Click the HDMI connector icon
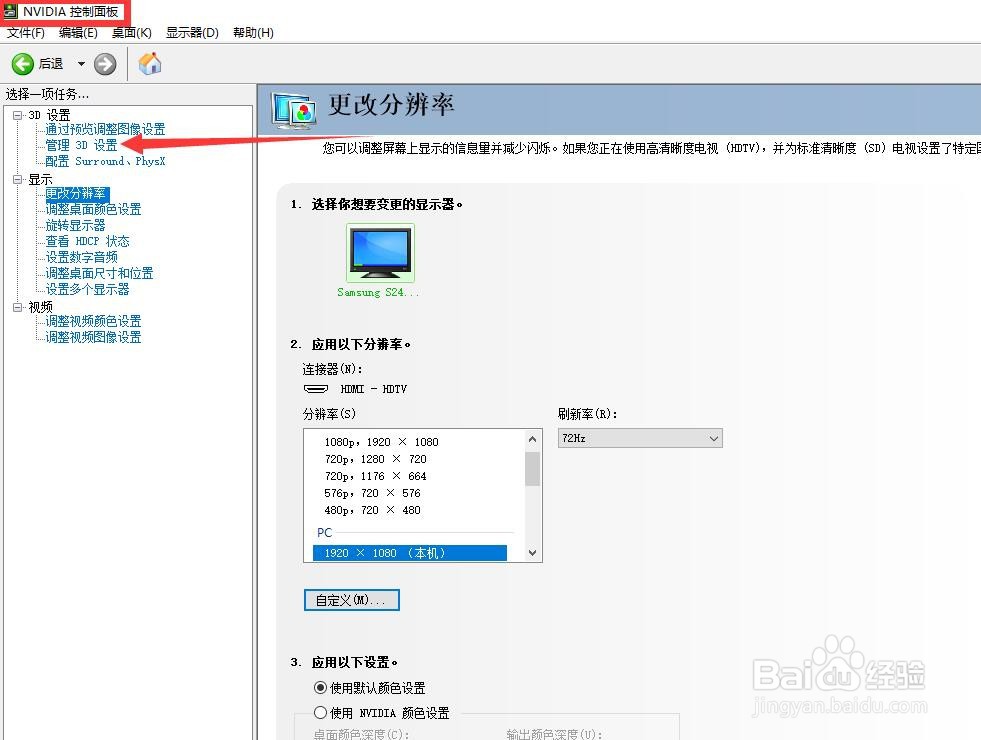Viewport: 981px width, 740px height. tap(316, 388)
